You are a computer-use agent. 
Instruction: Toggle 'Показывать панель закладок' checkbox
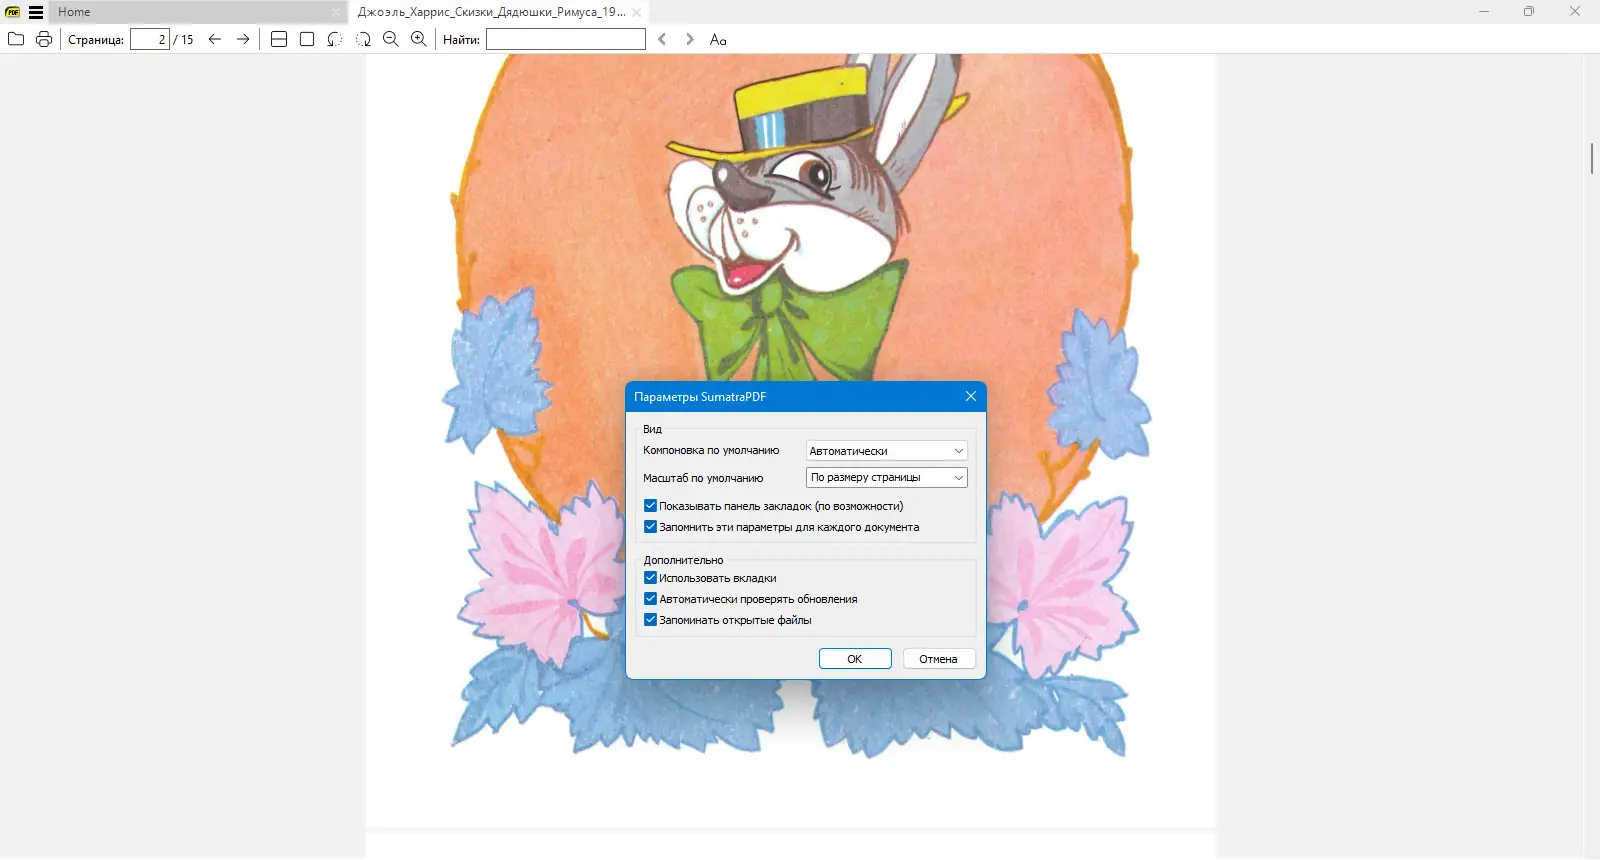pos(650,506)
